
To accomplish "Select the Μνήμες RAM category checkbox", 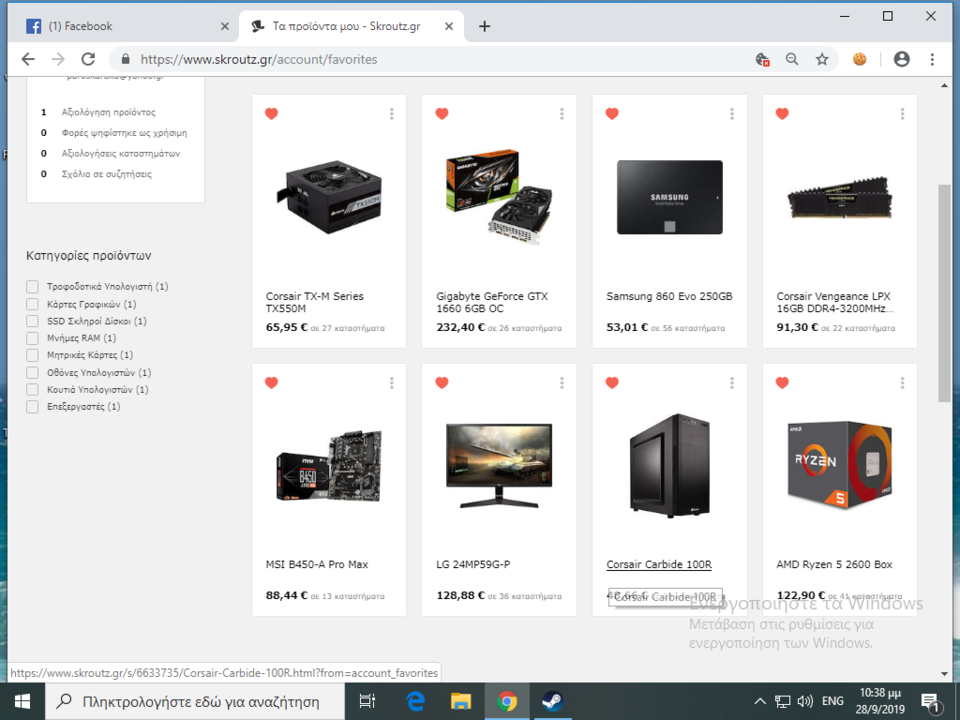I will tap(32, 338).
